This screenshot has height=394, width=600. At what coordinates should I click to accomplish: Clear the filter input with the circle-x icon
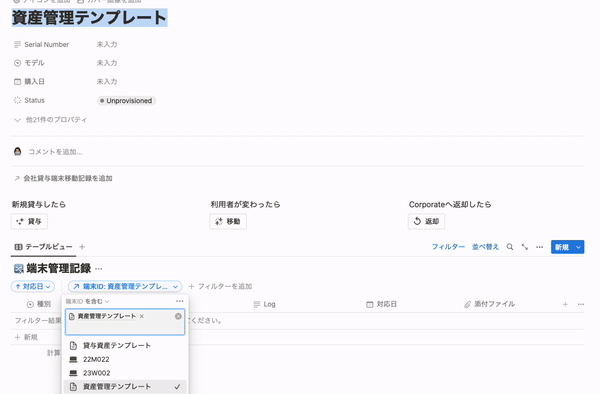coord(178,316)
